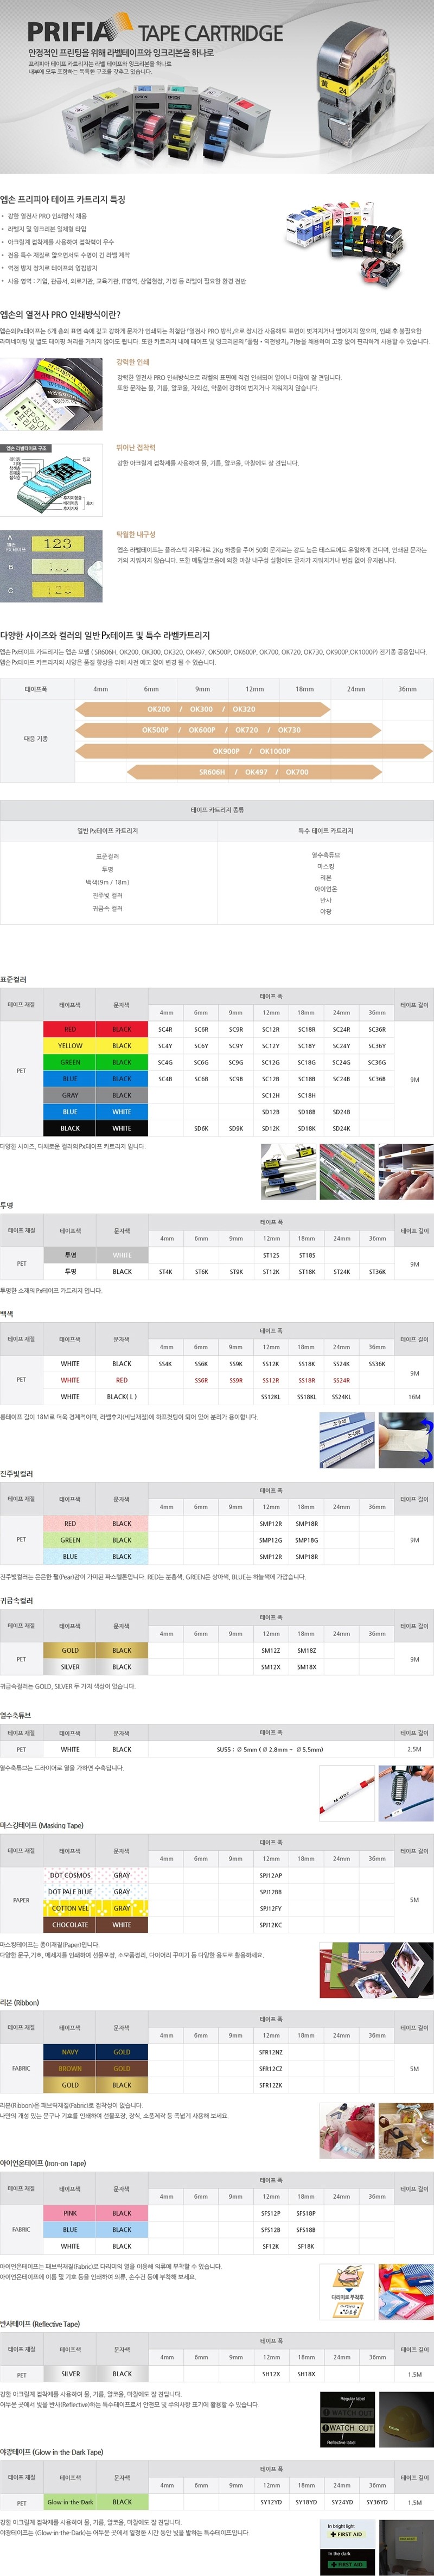The width and height of the screenshot is (434, 2576).
Task: Click the PRIFIA logo in the banner
Action: 75,33
